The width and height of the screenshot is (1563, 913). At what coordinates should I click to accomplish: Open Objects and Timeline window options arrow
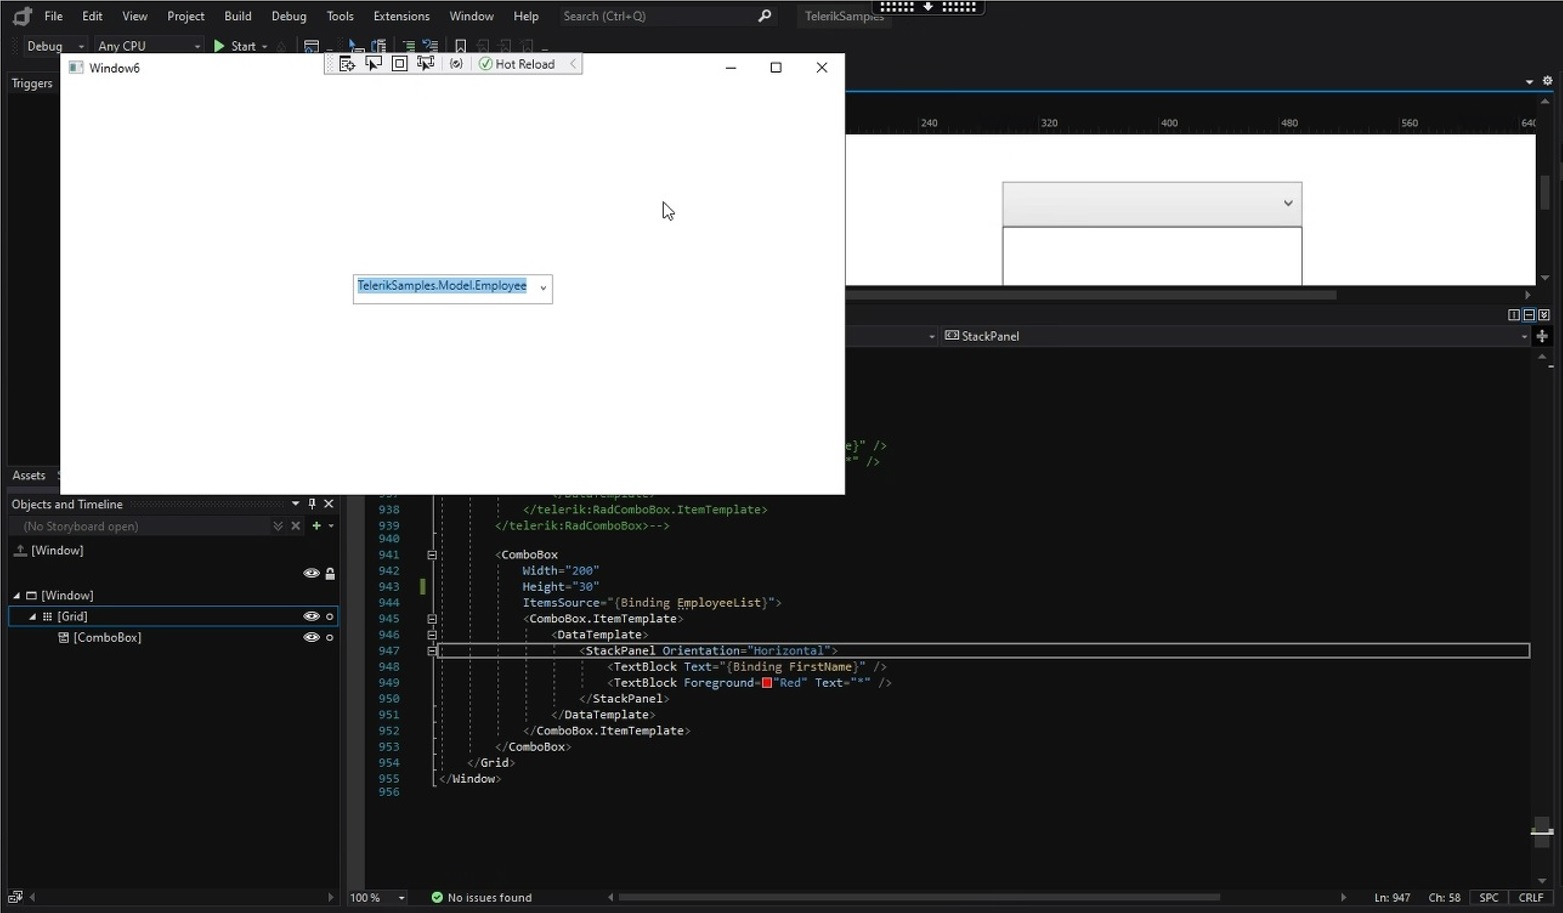(x=295, y=504)
